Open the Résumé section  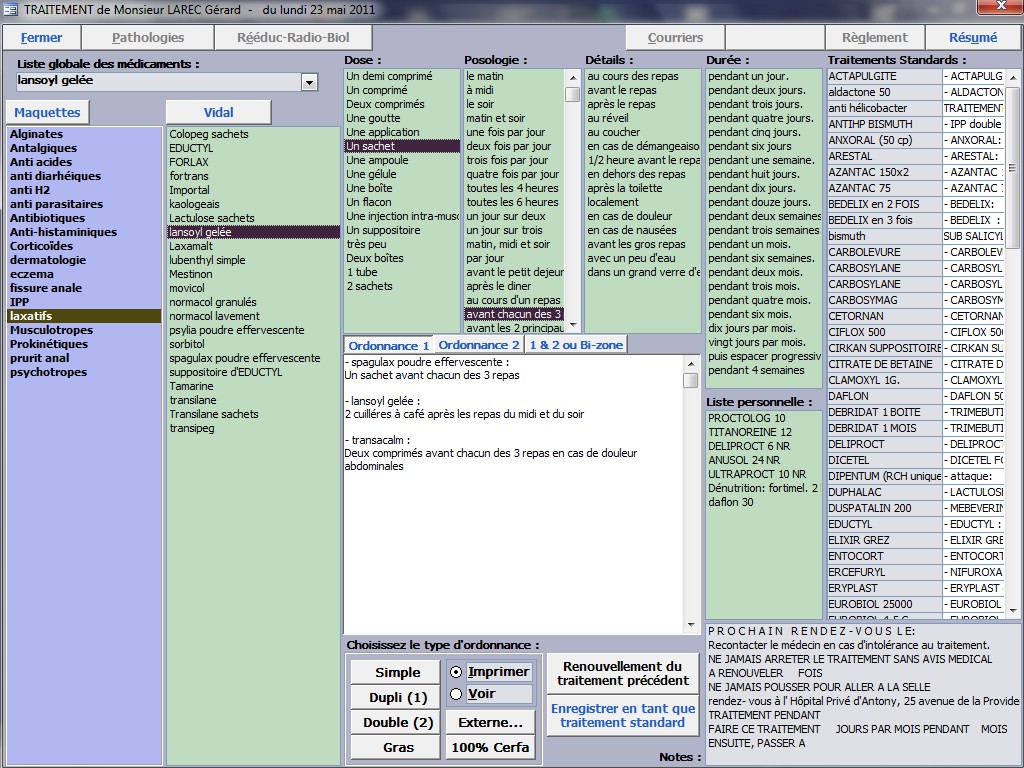972,38
